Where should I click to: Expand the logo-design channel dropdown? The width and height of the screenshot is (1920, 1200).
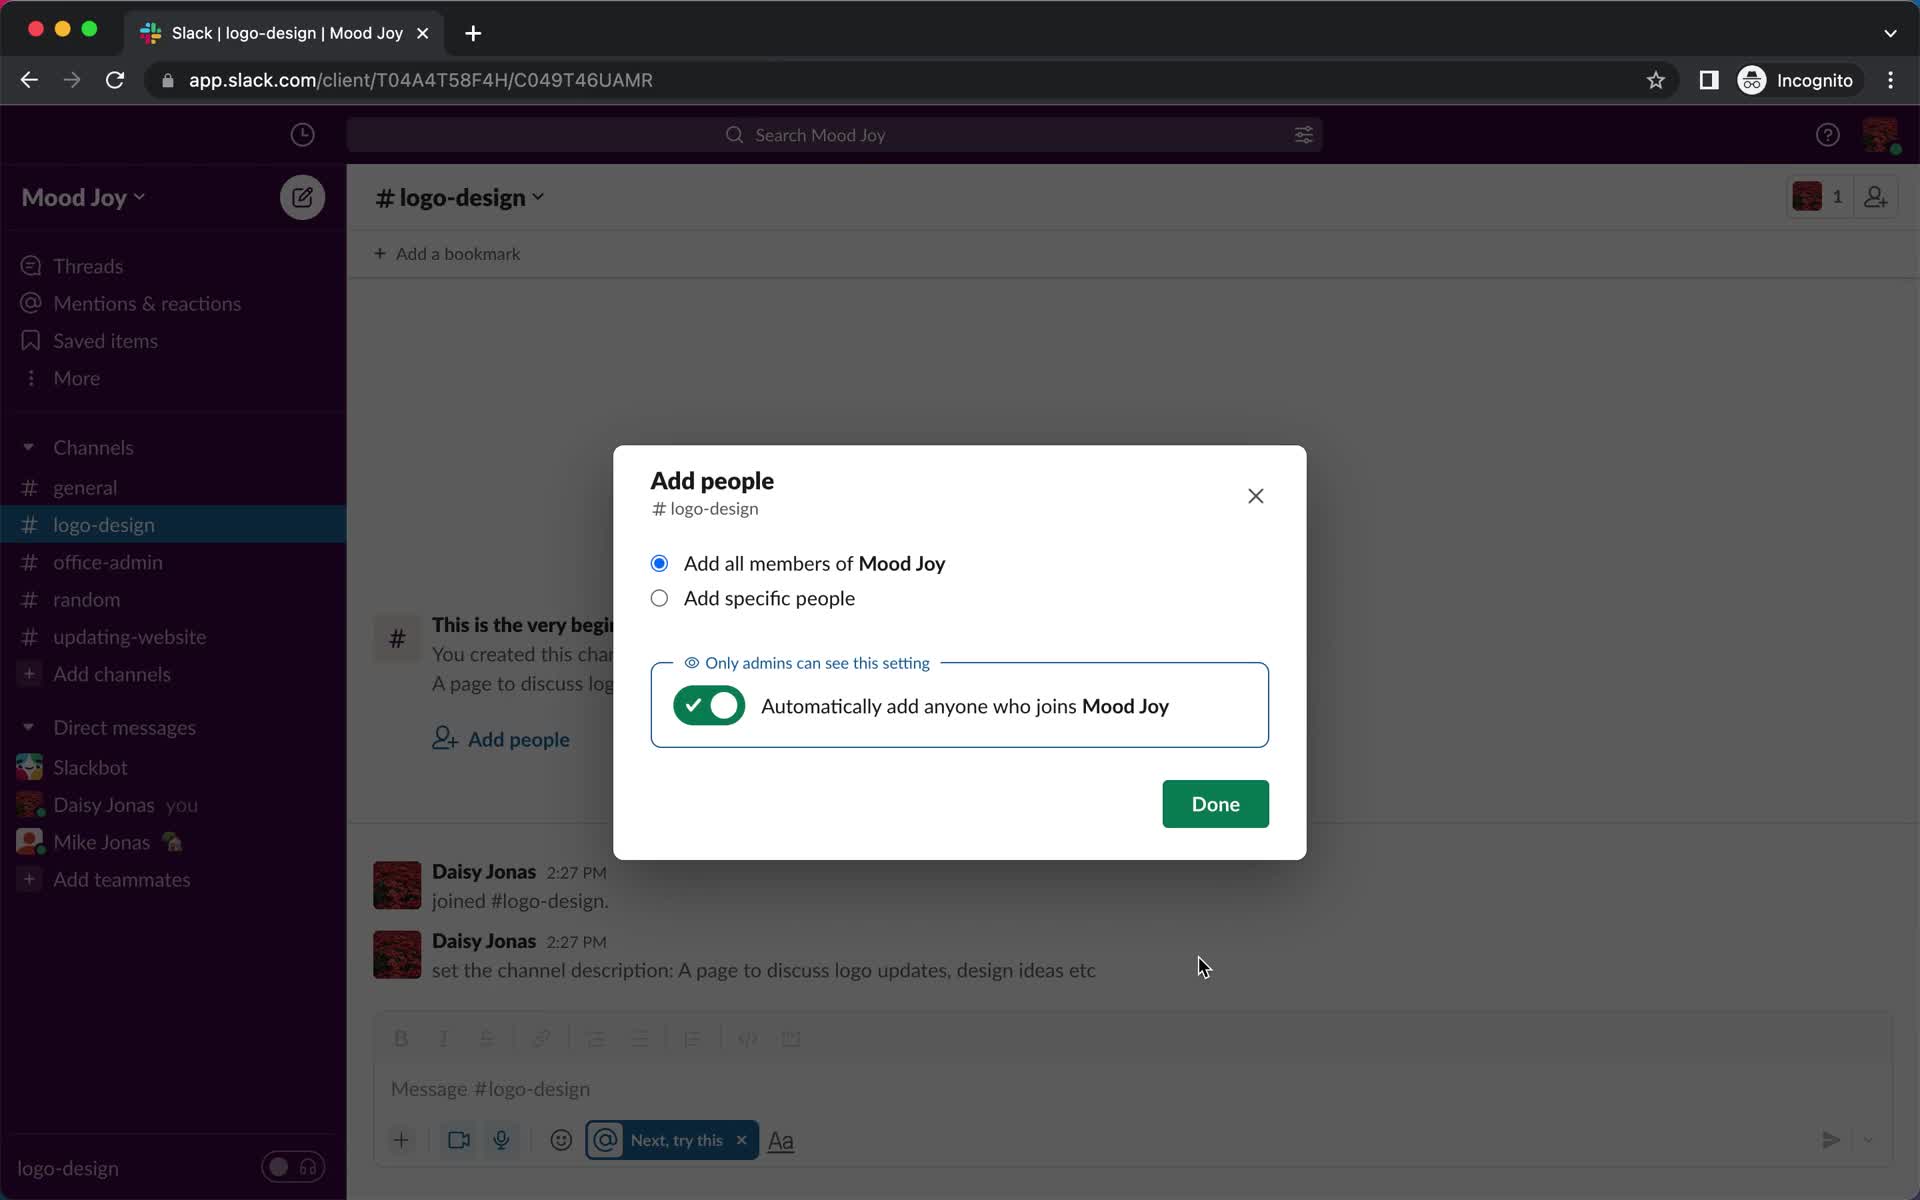pos(539,196)
